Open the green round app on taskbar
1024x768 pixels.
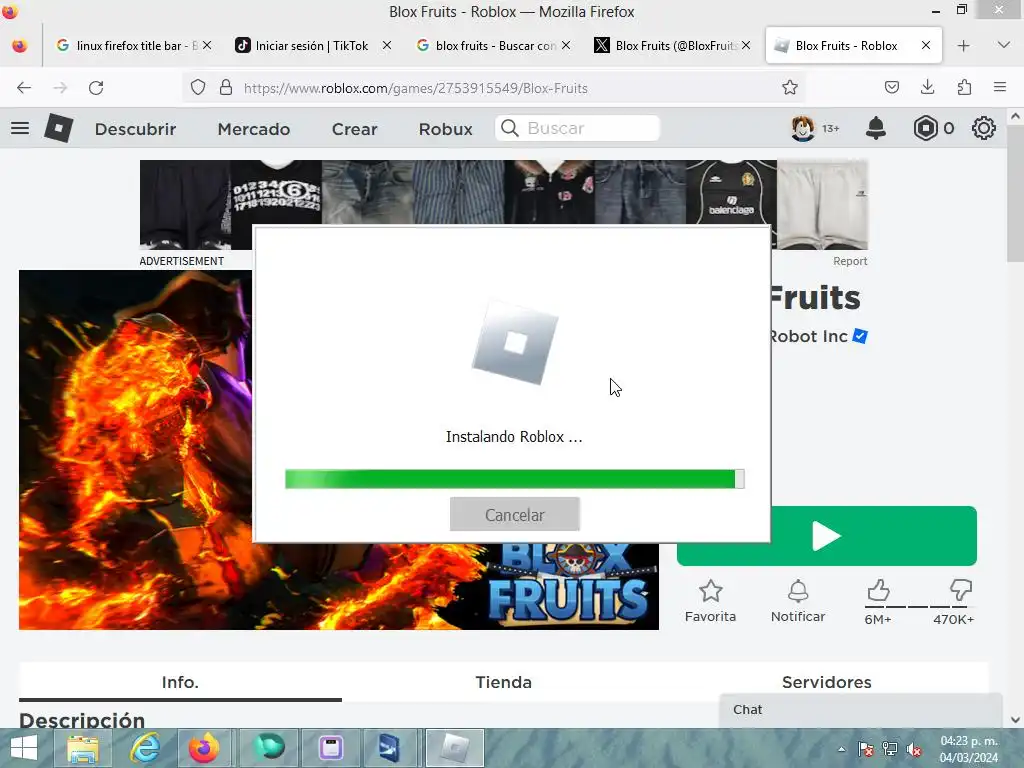pos(268,748)
